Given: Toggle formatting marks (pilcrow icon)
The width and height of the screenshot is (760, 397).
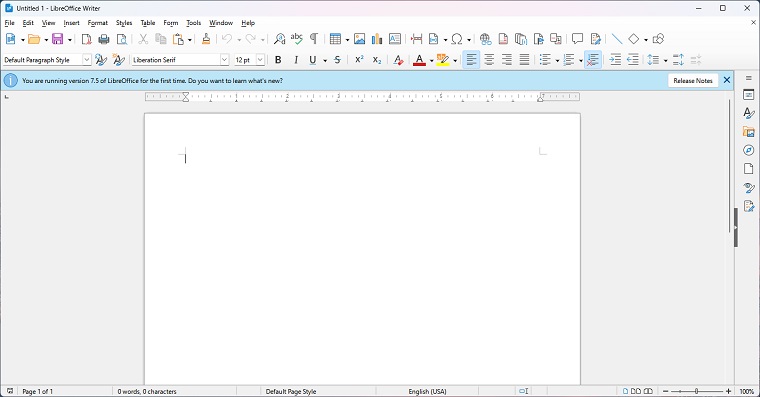Looking at the screenshot, I should click(314, 39).
